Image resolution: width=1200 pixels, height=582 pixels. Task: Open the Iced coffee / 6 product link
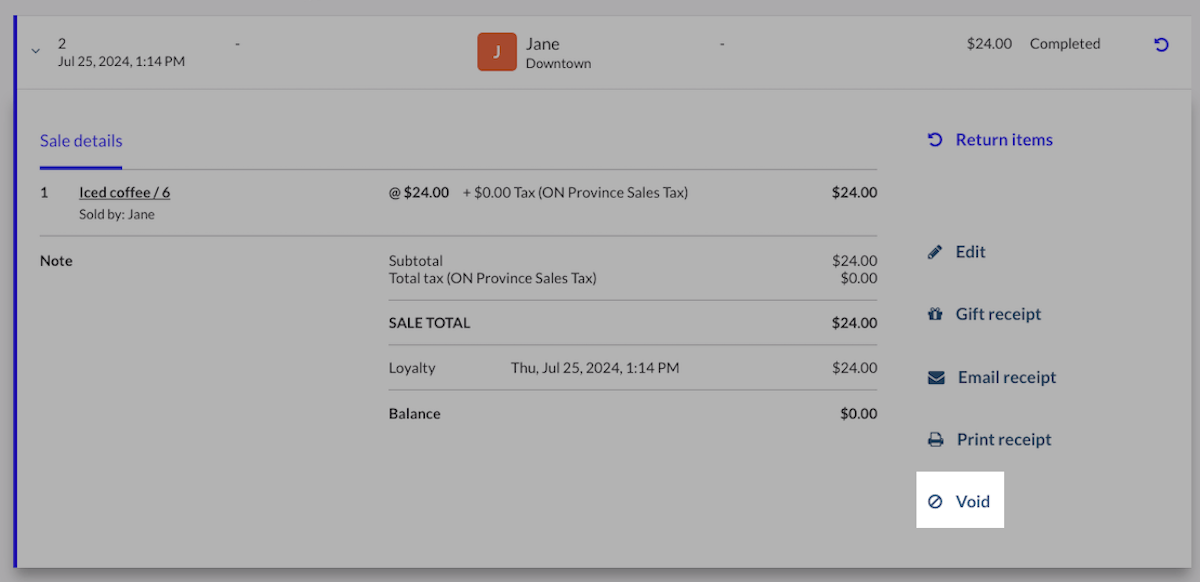tap(124, 193)
